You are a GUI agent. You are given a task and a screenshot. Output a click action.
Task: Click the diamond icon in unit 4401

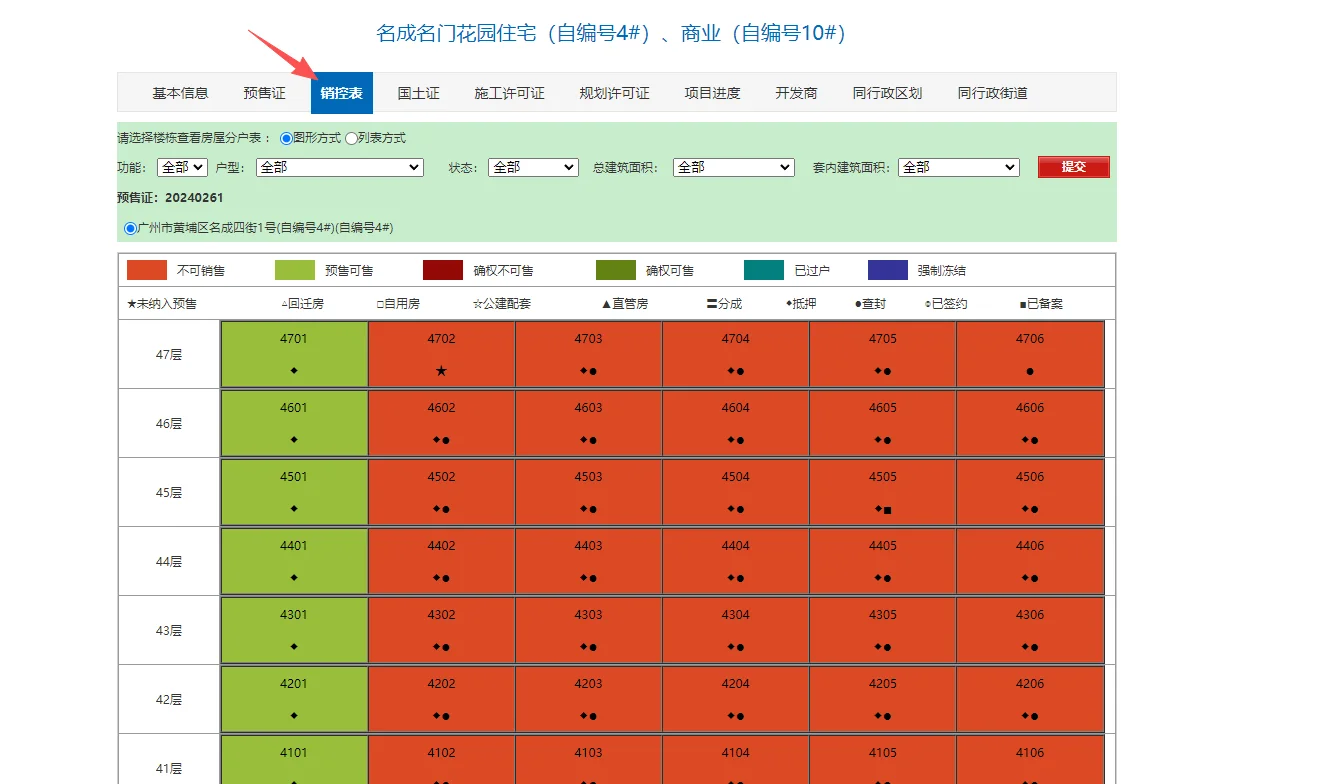(294, 578)
